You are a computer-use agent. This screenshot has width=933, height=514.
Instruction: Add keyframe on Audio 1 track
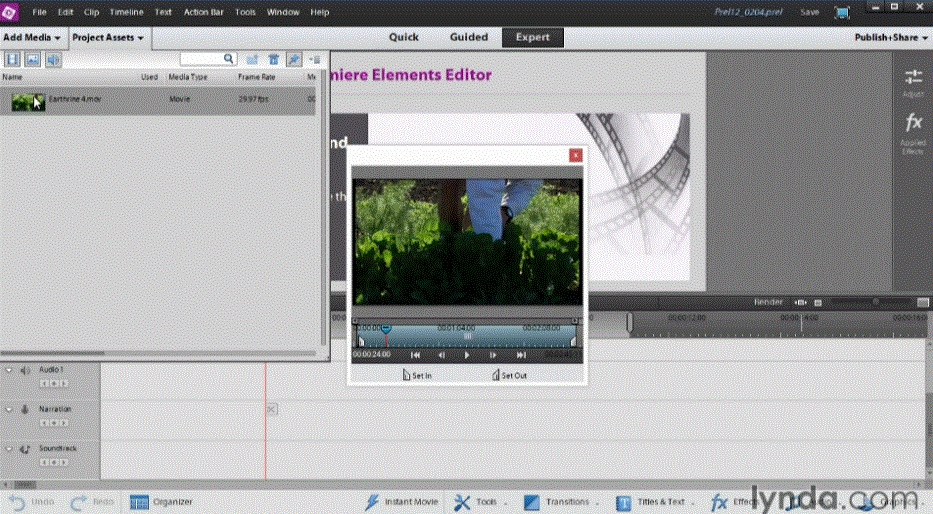[x=54, y=384]
